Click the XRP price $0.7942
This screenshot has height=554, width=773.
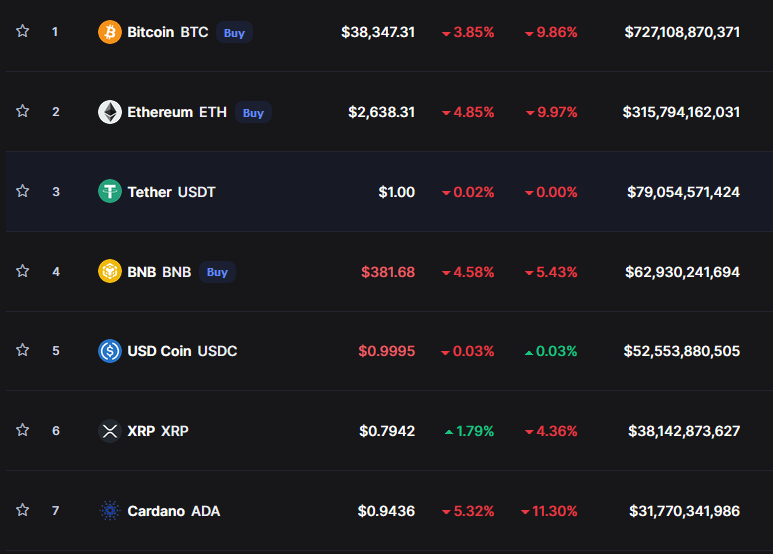[387, 431]
